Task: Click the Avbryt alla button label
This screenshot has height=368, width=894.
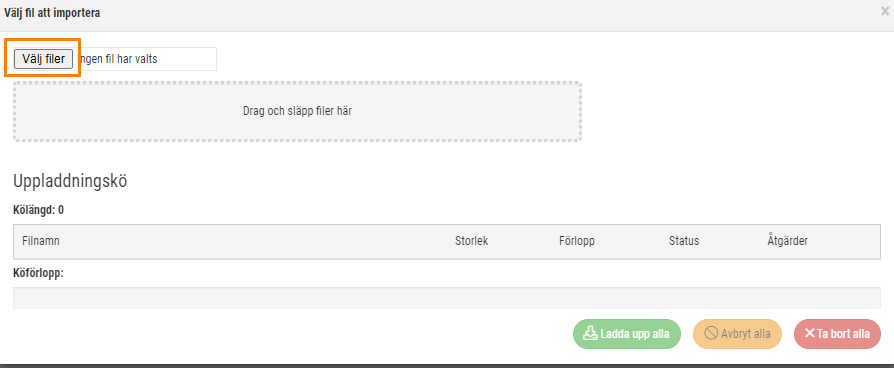Action: pos(745,334)
